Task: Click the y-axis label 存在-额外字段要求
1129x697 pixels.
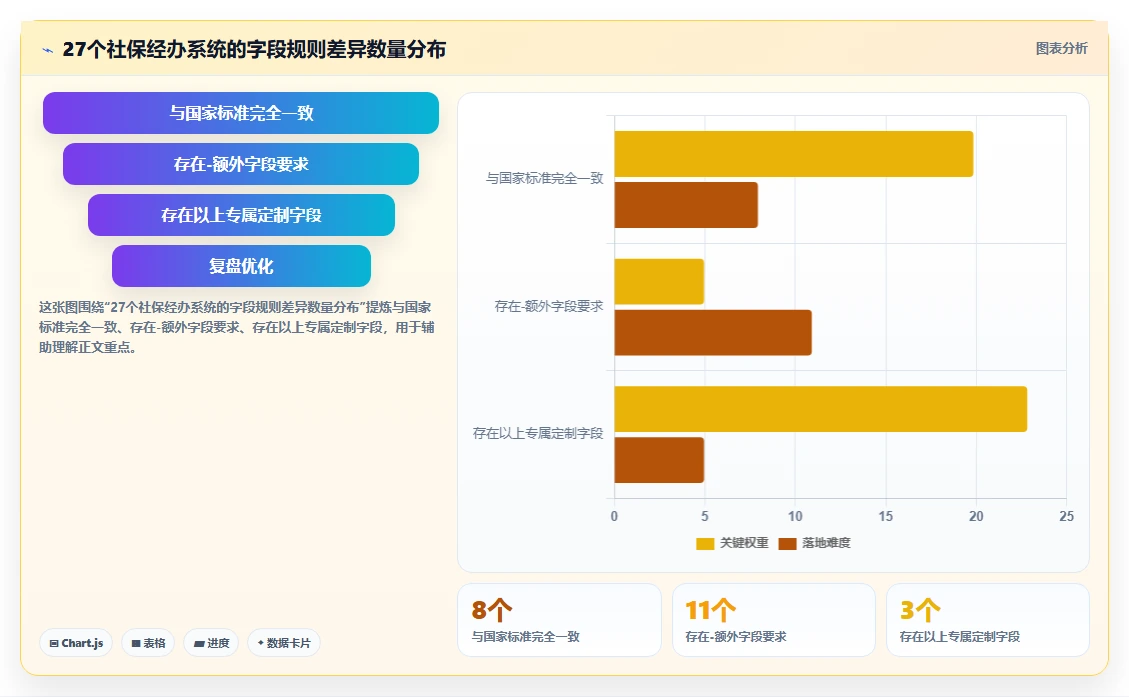Action: click(549, 307)
